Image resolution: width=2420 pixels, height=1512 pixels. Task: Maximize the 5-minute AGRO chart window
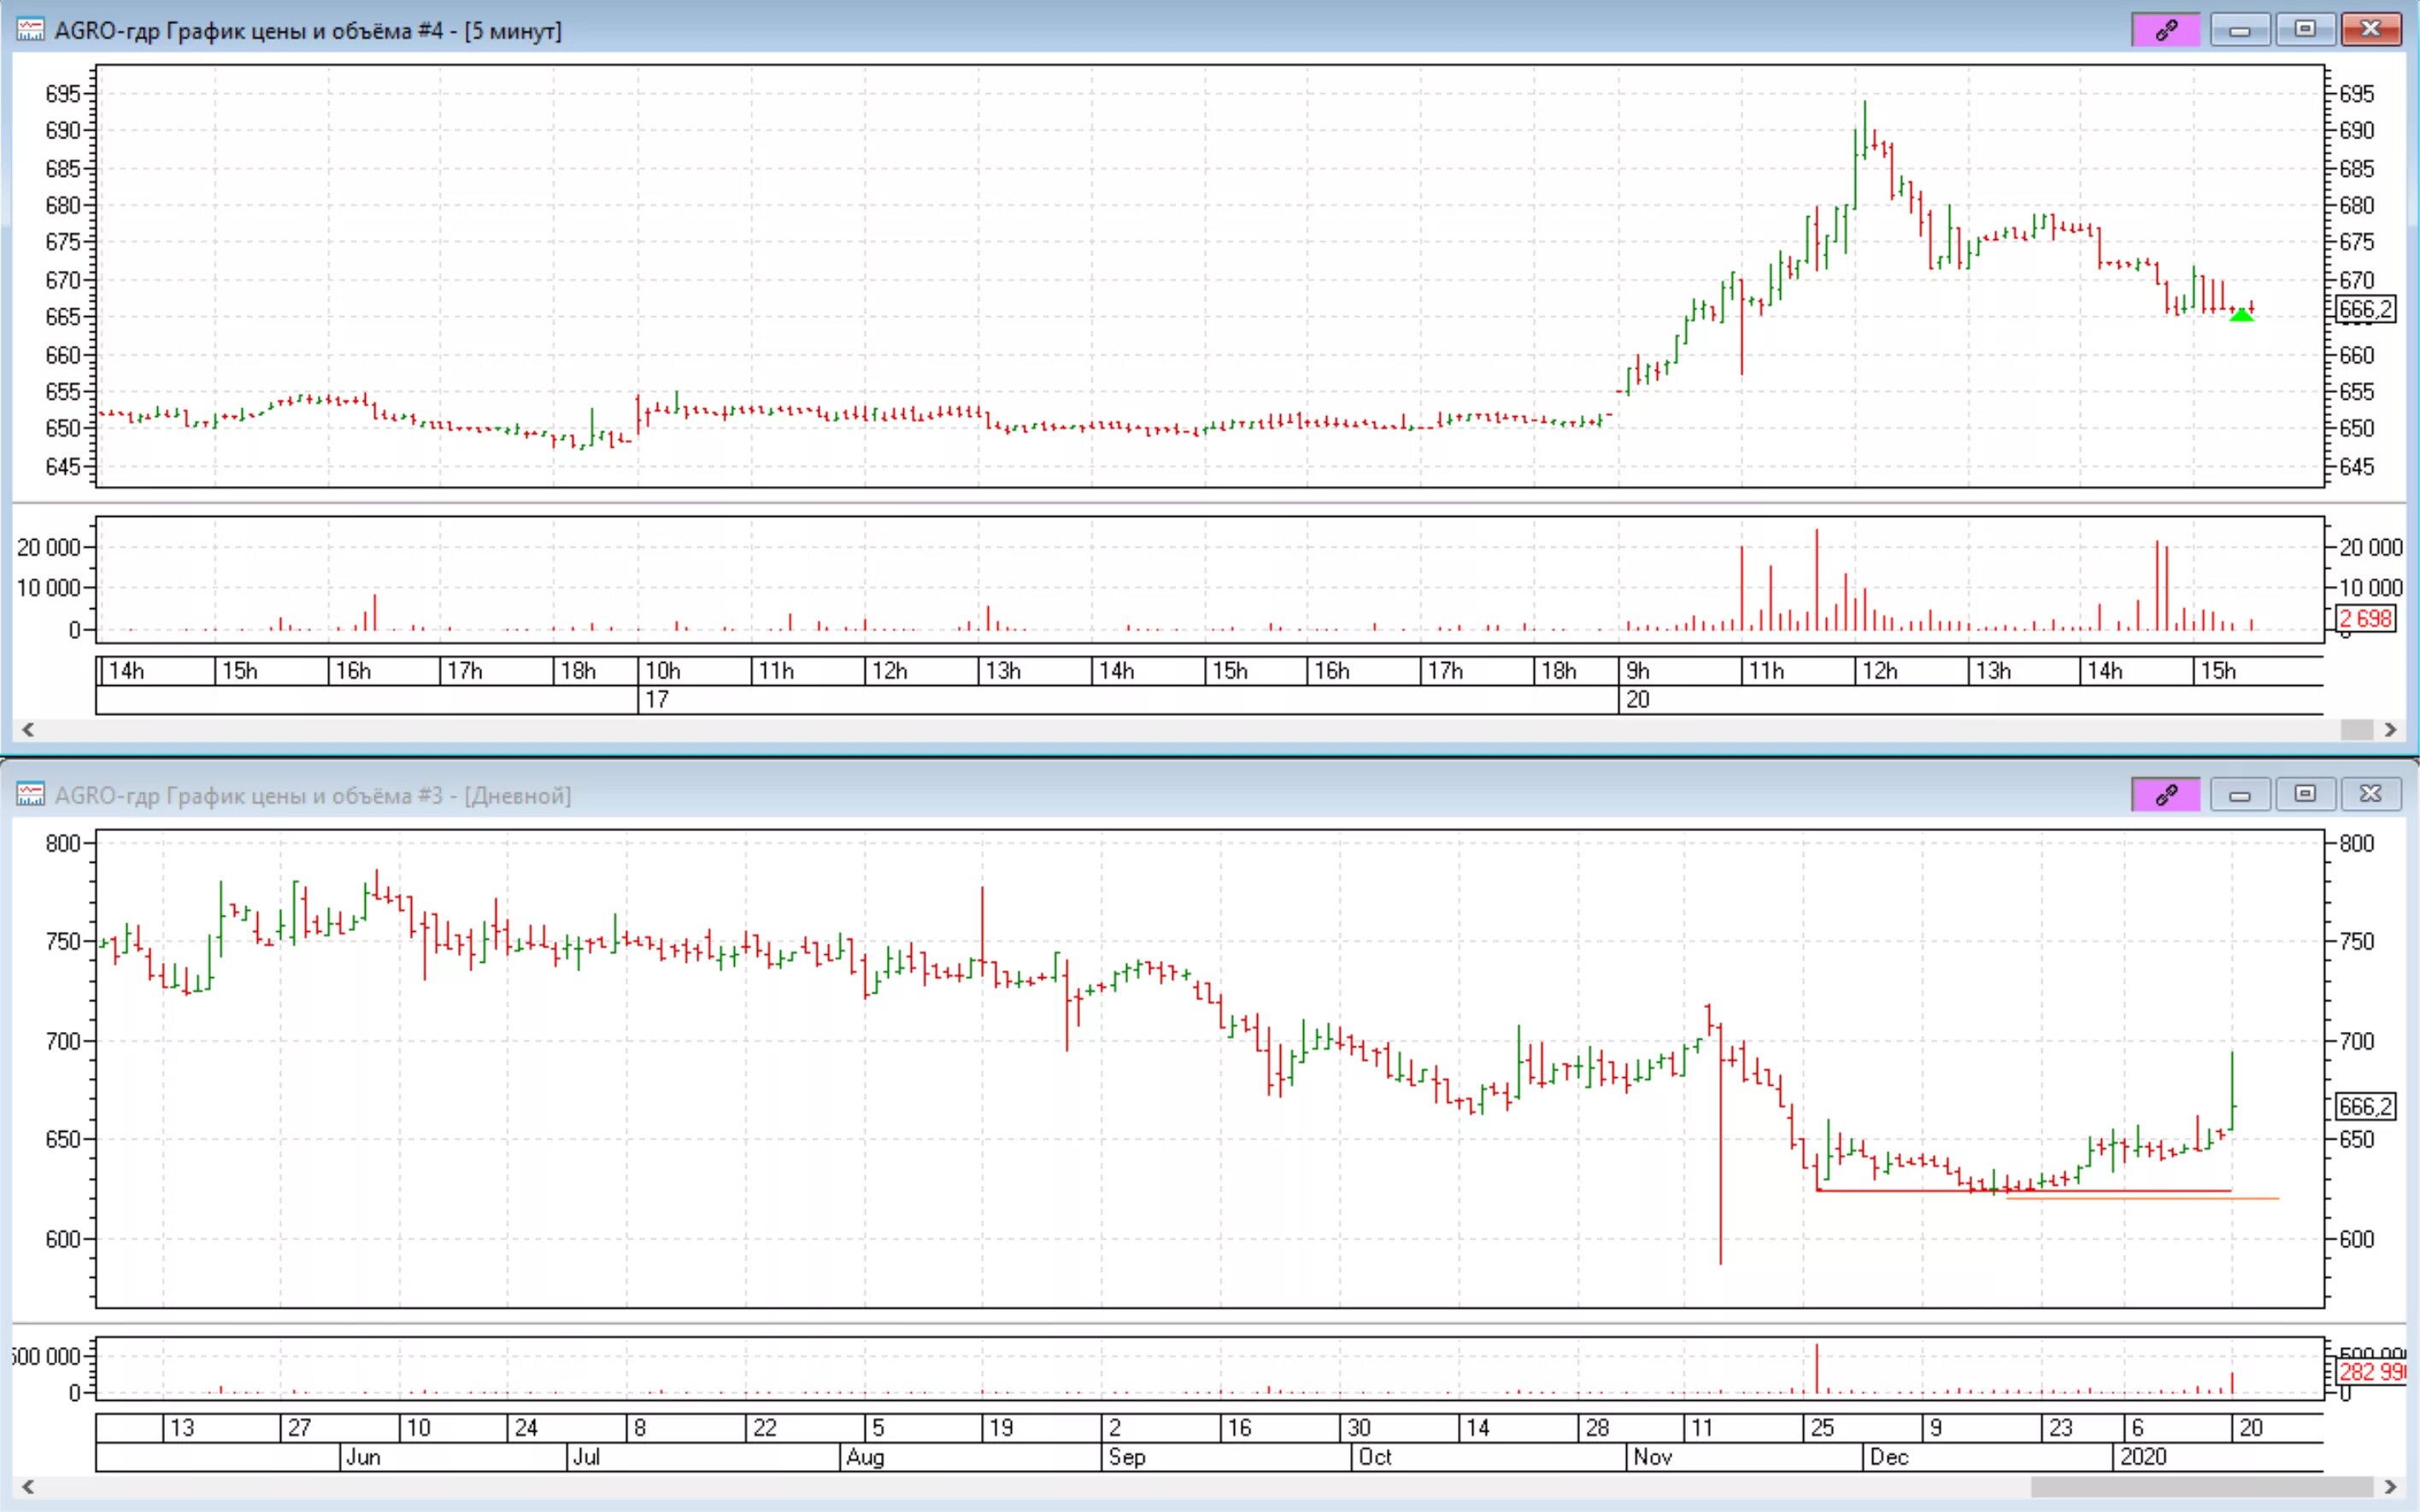[2304, 30]
